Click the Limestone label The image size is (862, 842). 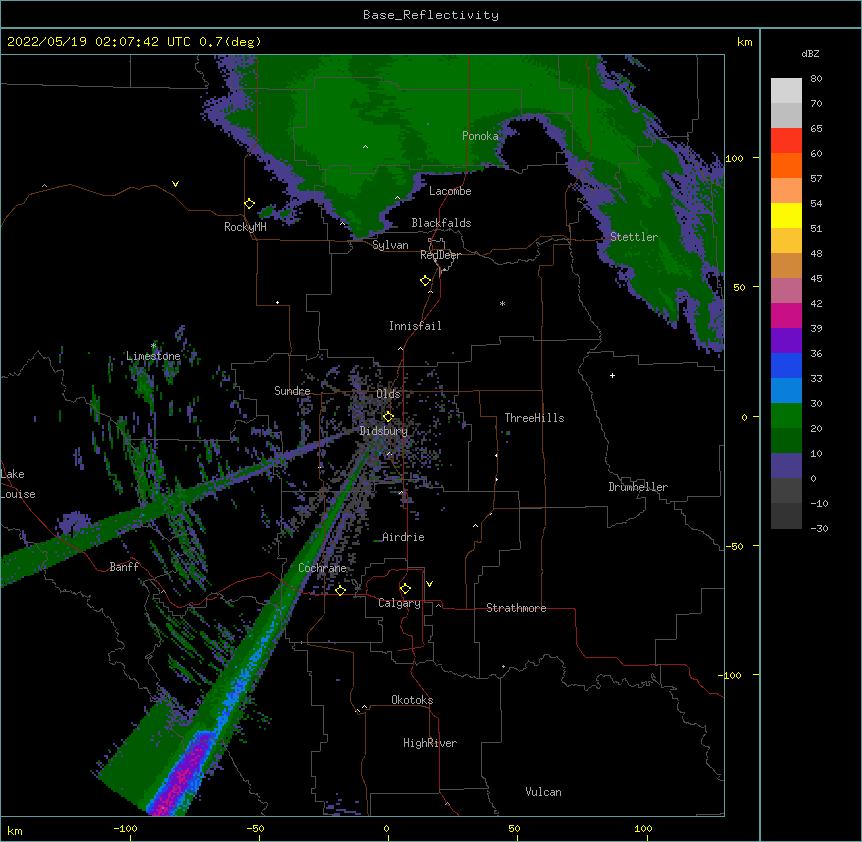point(153,356)
